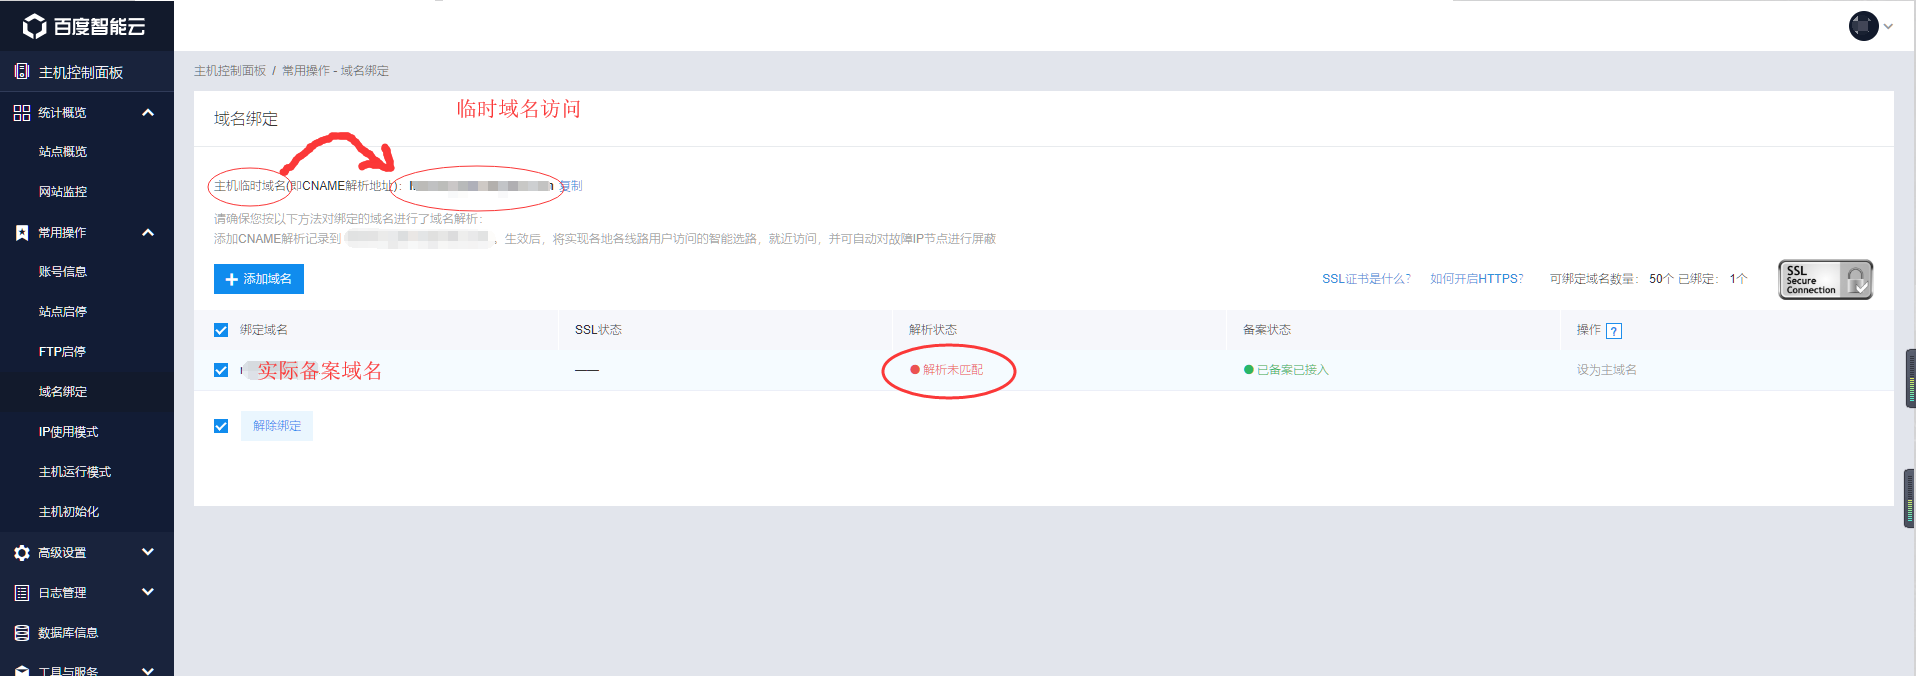Click 设为主域名 in the operations column
Image resolution: width=1916 pixels, height=676 pixels.
1607,370
